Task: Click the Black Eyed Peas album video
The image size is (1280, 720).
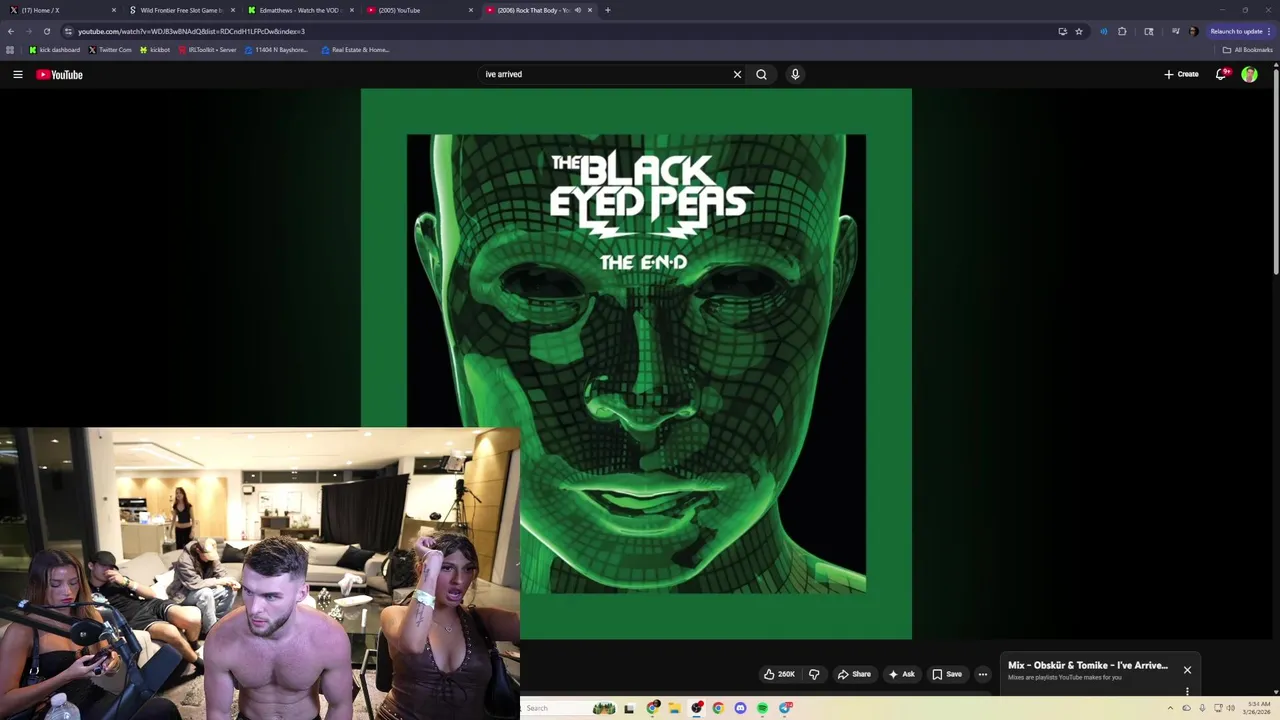Action: [636, 364]
